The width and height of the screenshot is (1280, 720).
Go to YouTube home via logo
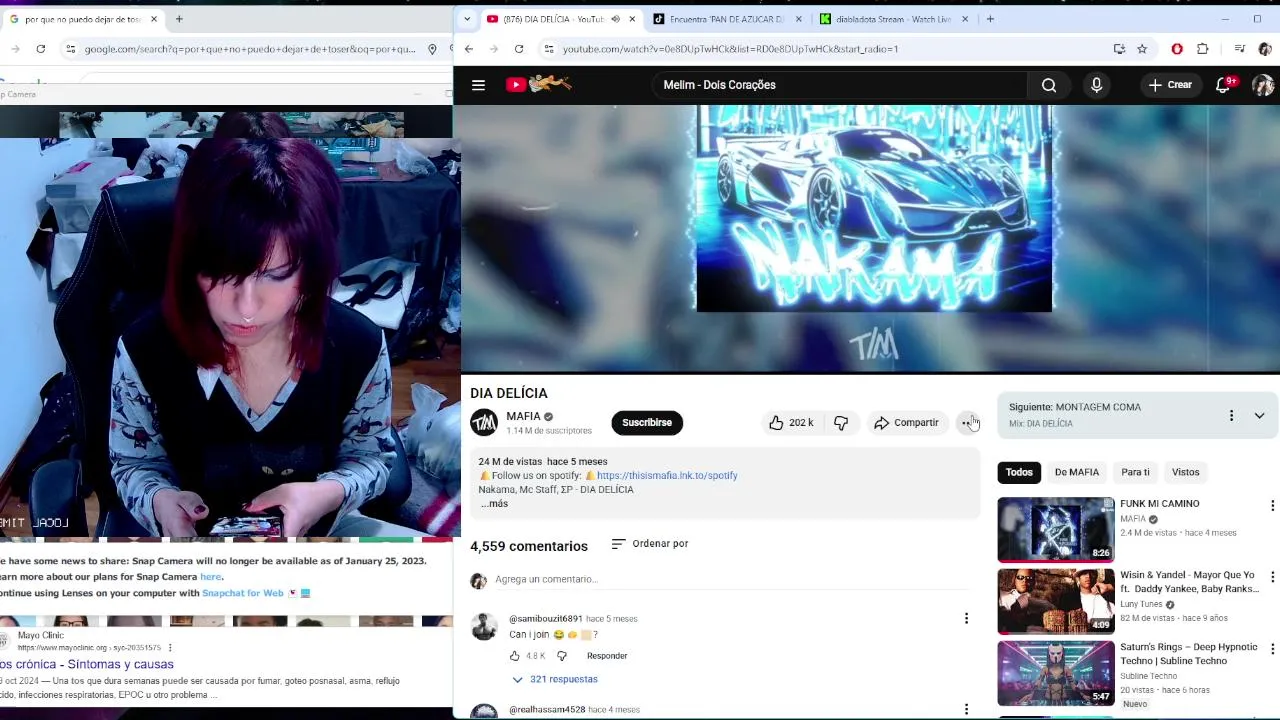(x=538, y=85)
